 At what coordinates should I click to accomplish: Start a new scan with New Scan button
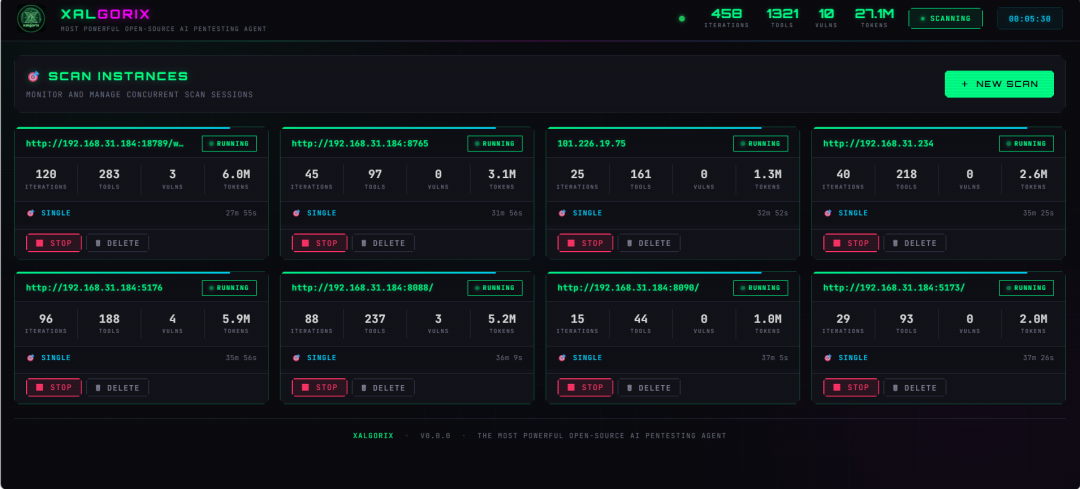[x=999, y=84]
